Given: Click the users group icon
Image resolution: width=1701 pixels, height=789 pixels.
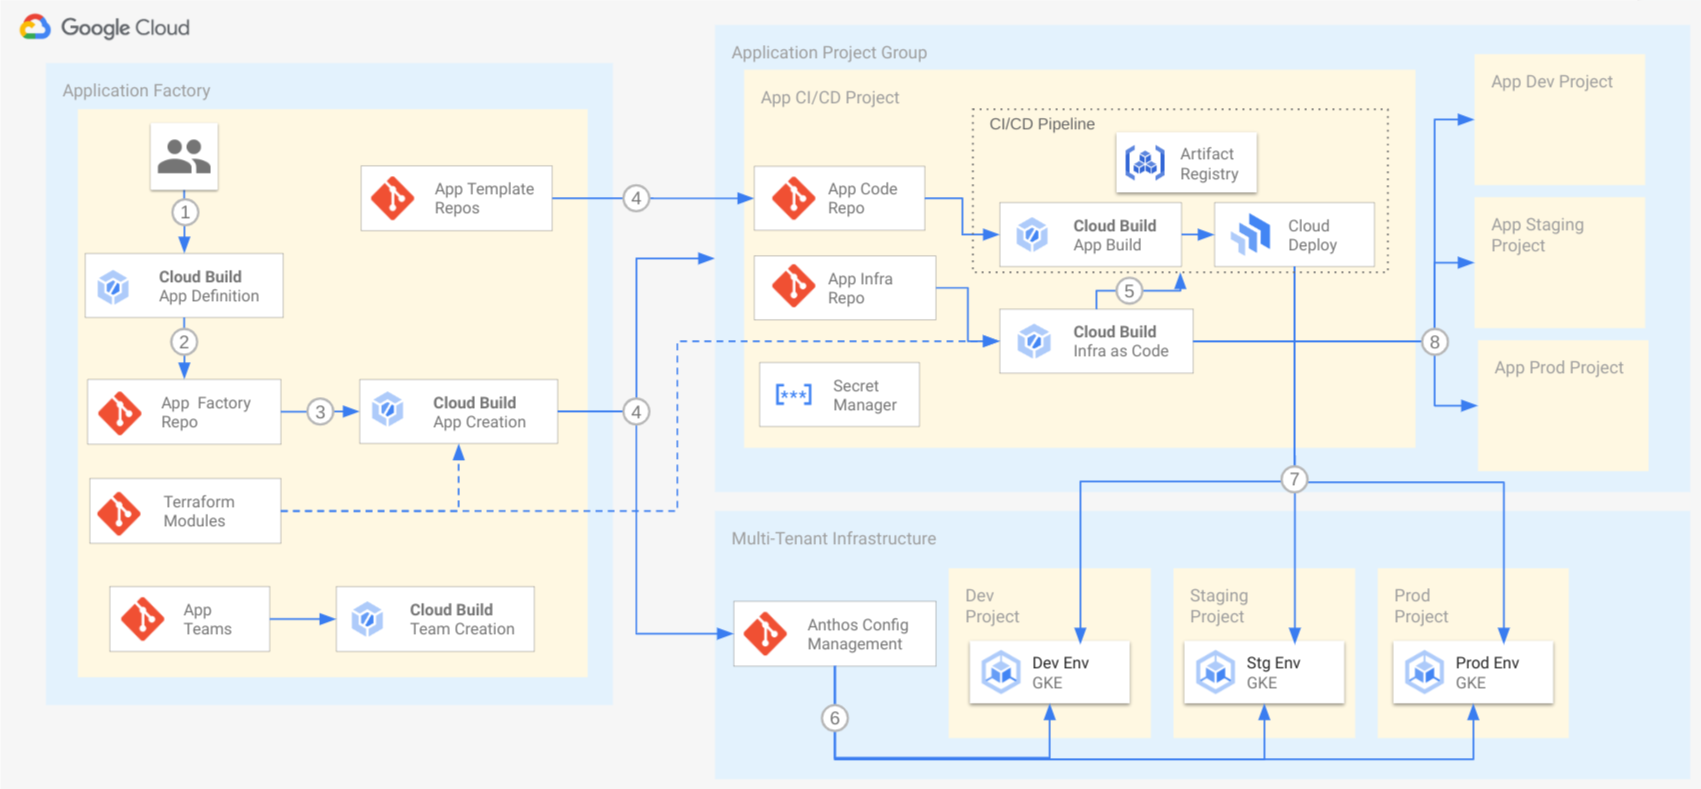Looking at the screenshot, I should (x=184, y=157).
